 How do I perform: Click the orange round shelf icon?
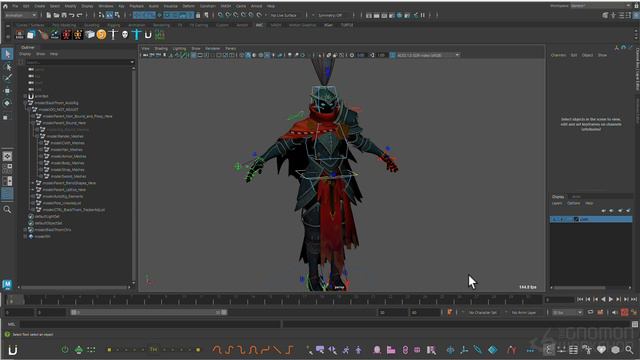click(x=101, y=35)
